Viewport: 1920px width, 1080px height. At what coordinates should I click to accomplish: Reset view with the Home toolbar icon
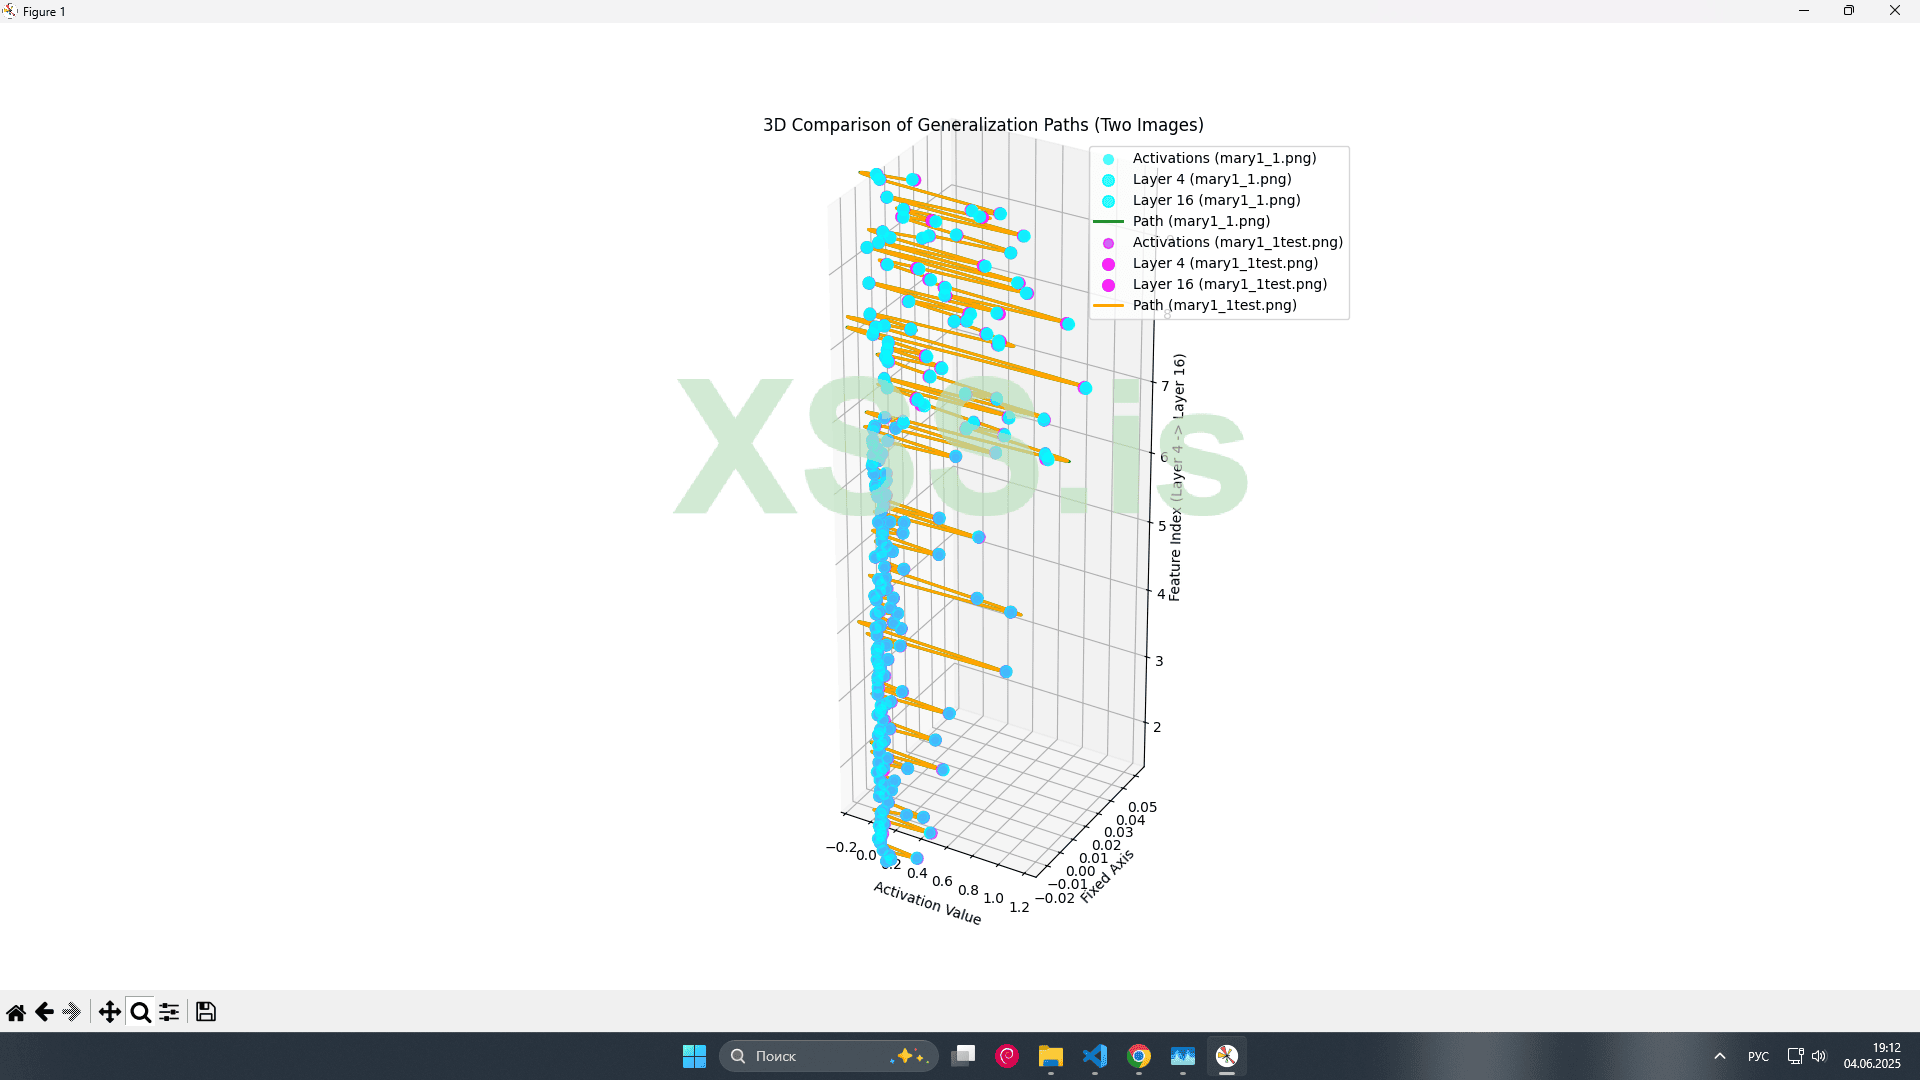point(16,1012)
